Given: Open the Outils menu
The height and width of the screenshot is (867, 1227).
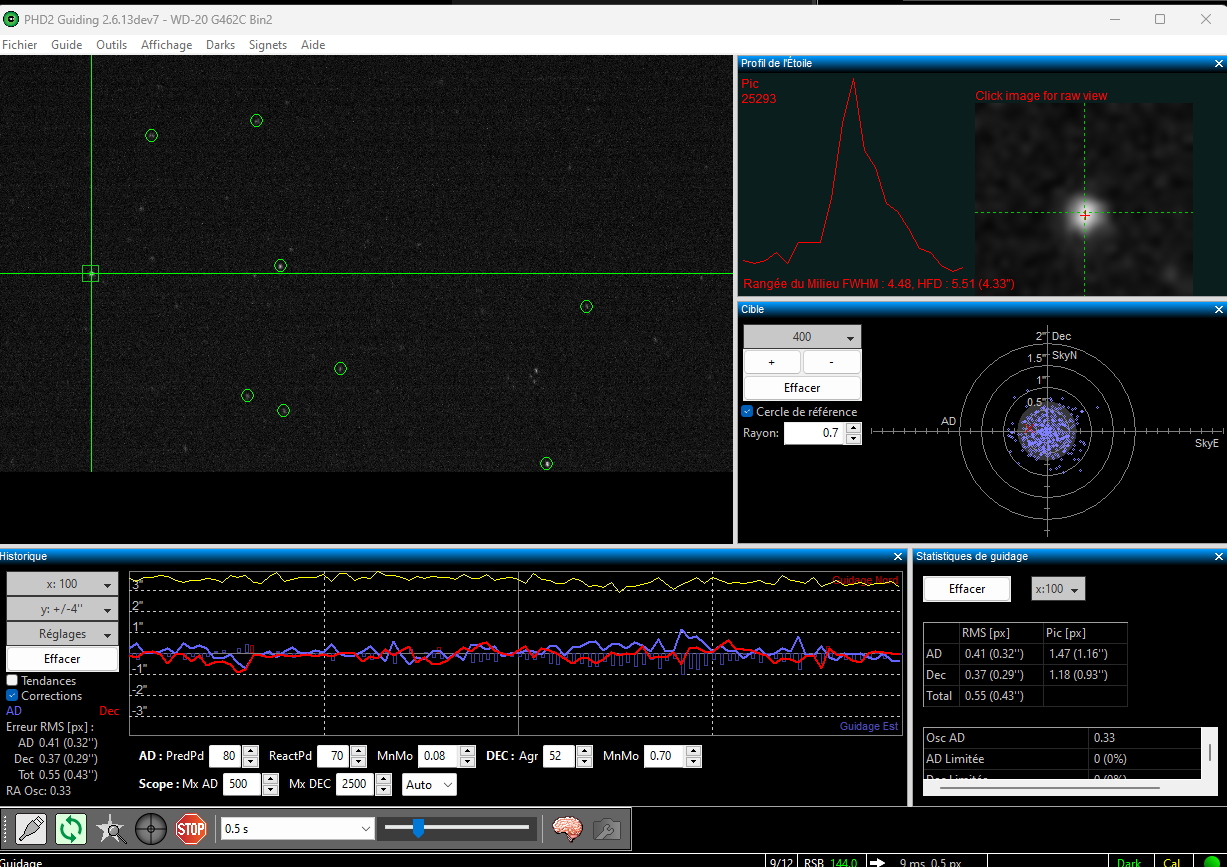Looking at the screenshot, I should pos(112,45).
